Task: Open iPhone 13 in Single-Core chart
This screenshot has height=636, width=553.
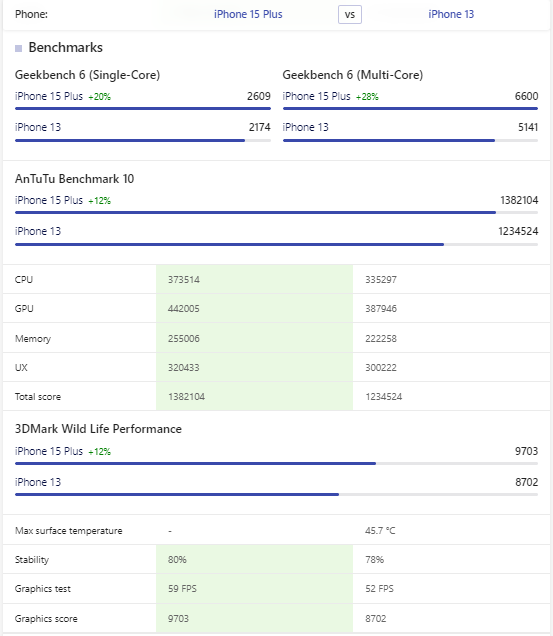Action: (x=38, y=127)
